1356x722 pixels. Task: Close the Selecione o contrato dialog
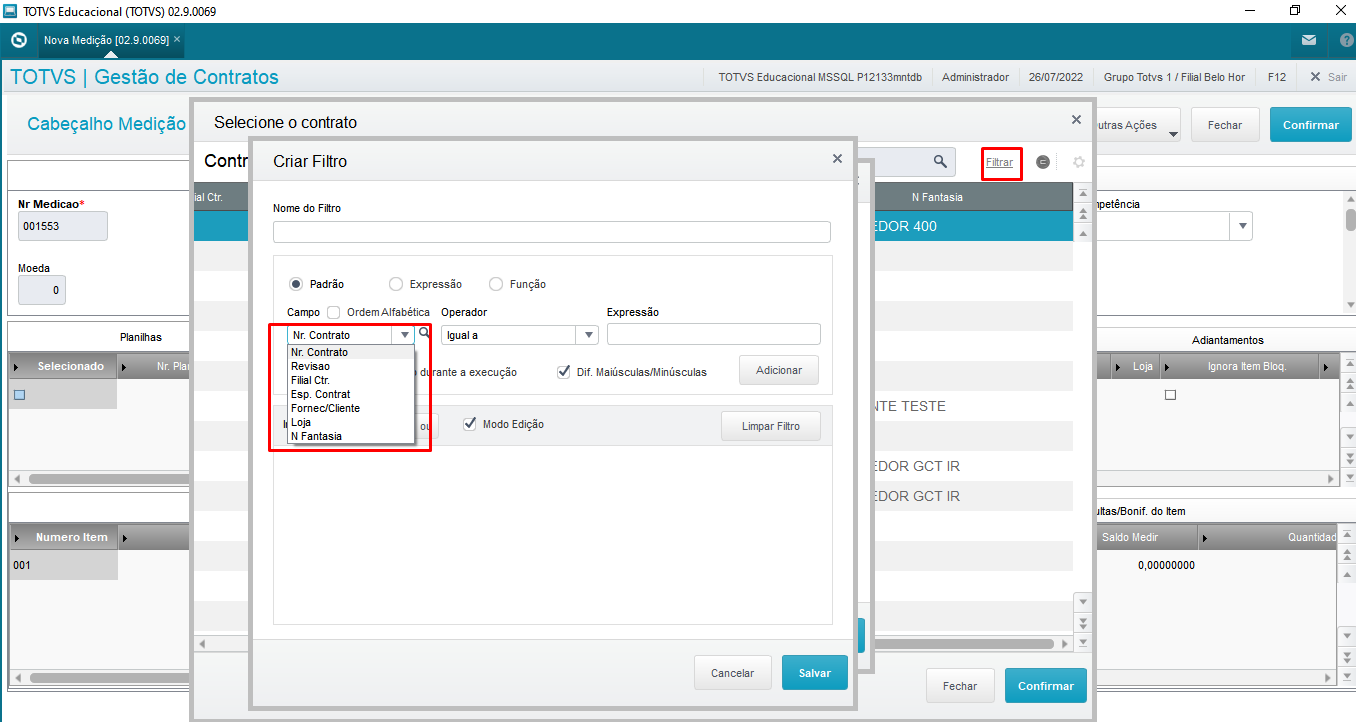point(1076,119)
